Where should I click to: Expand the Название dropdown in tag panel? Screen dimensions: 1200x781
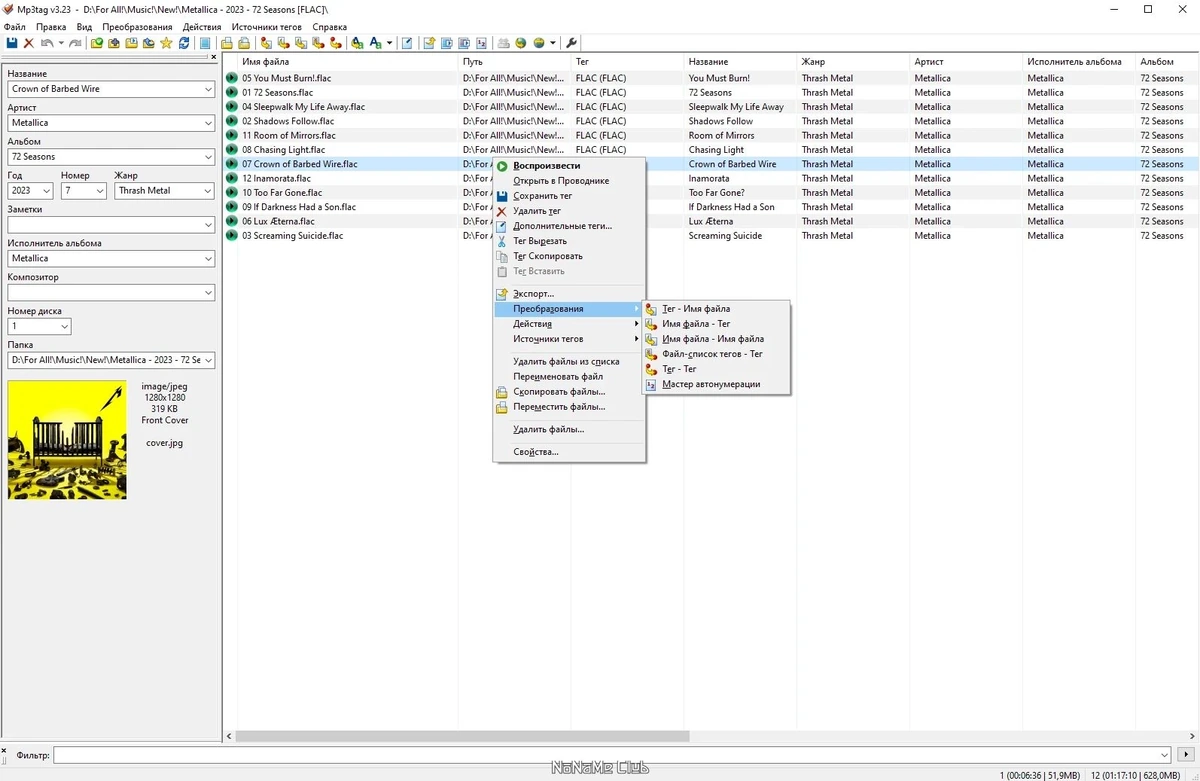pyautogui.click(x=208, y=89)
